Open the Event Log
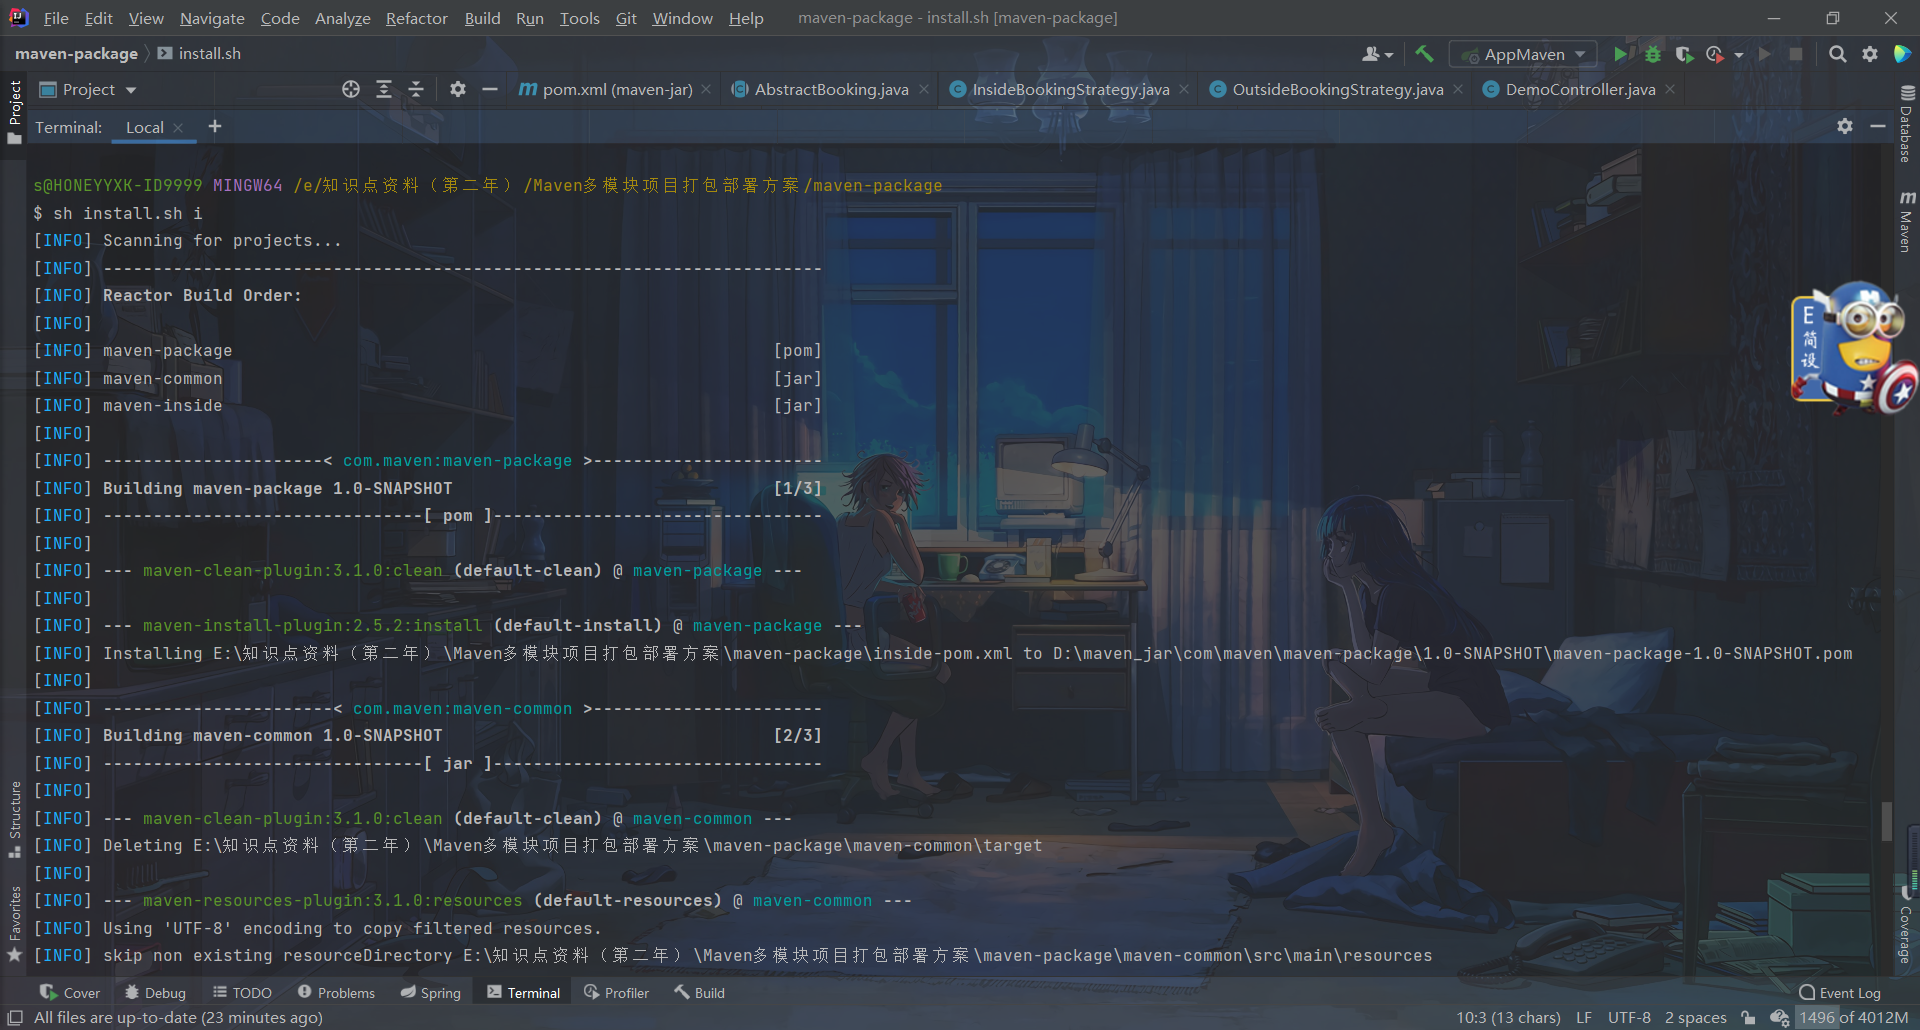 (1840, 992)
